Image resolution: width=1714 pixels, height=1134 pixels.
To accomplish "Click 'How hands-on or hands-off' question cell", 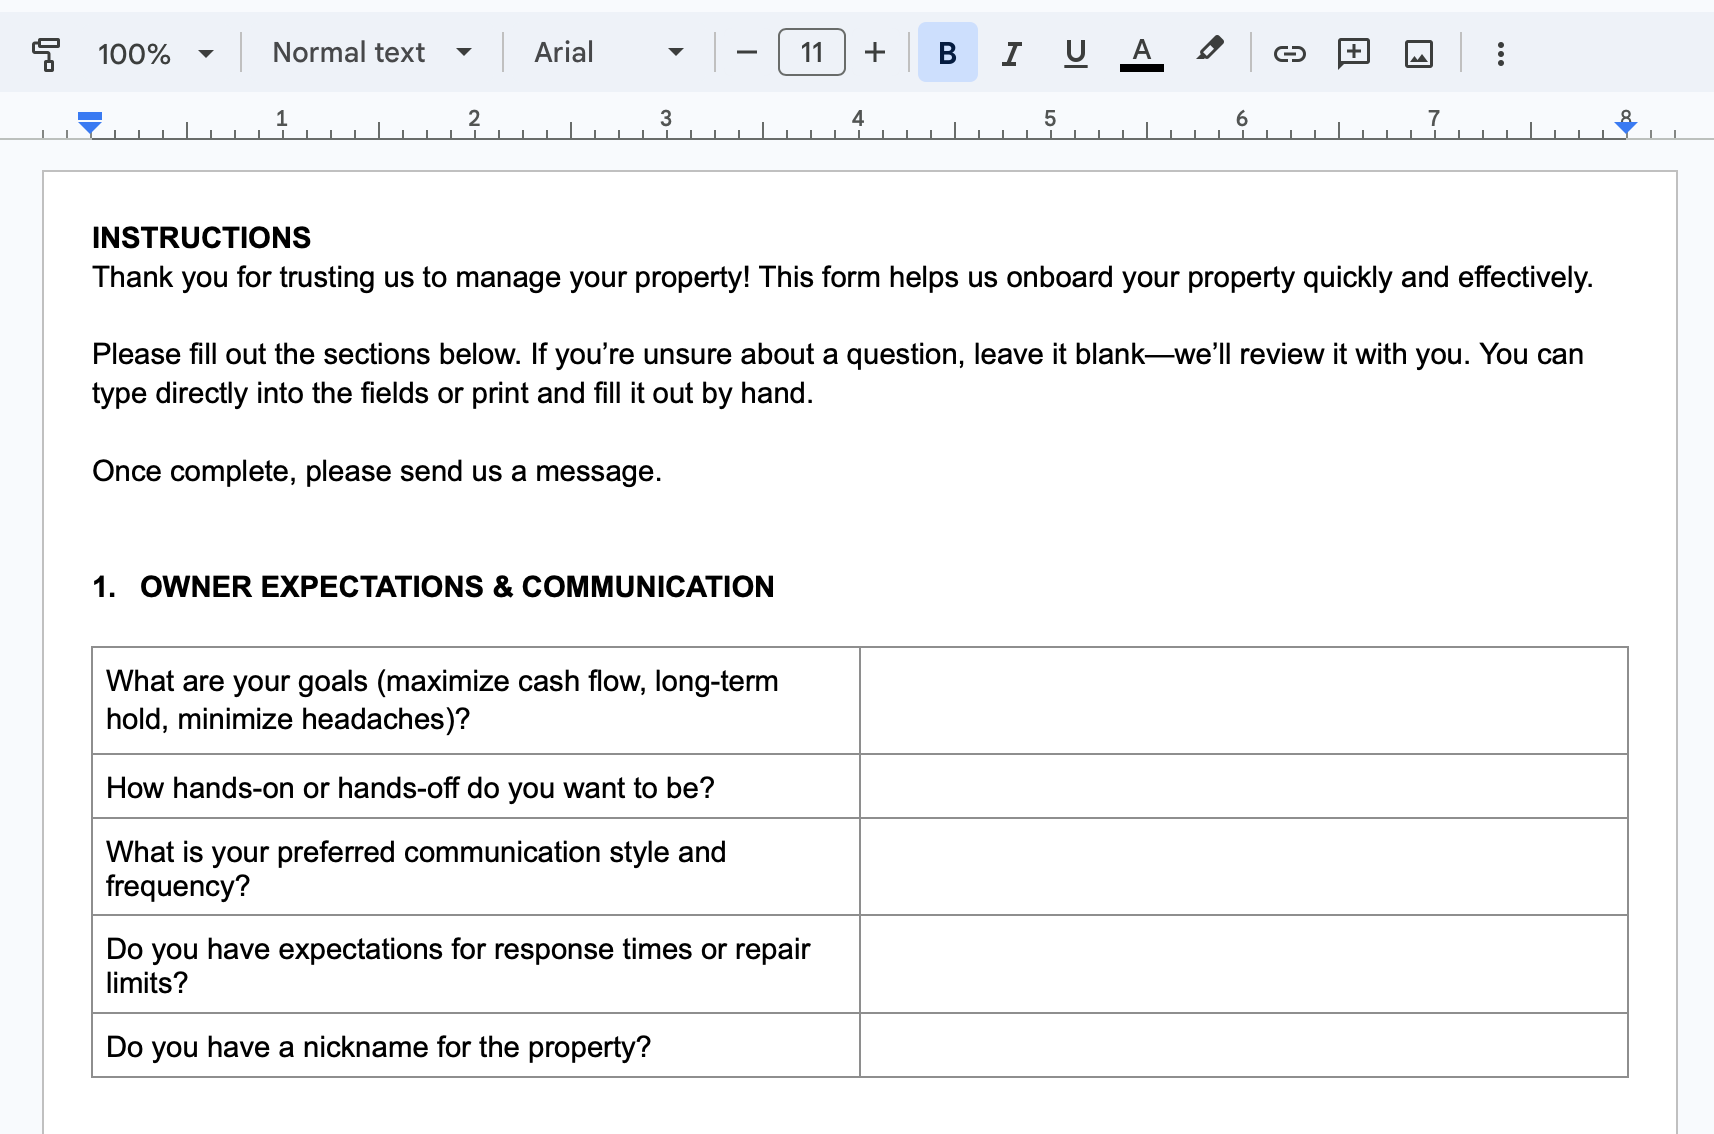I will point(476,786).
